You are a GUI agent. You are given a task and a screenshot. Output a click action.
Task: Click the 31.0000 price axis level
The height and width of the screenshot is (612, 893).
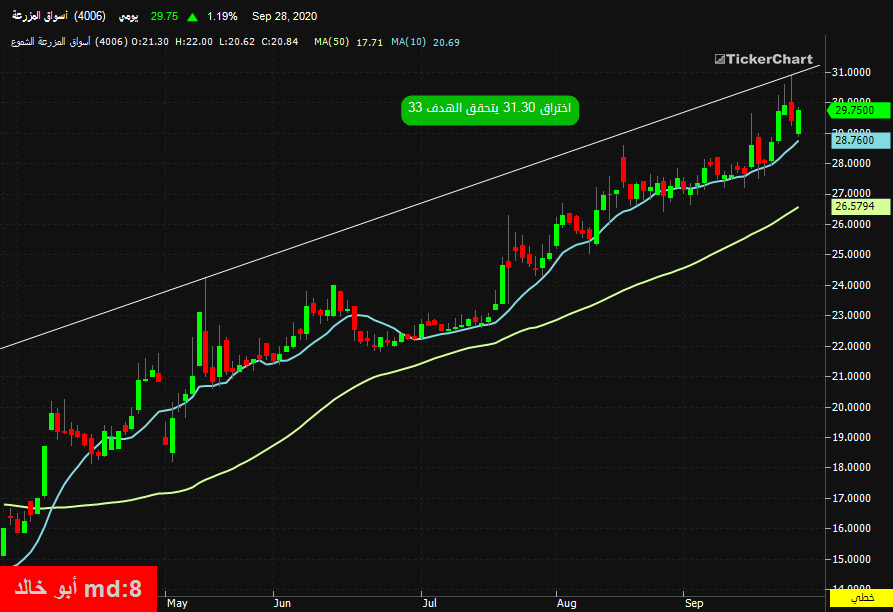point(851,72)
